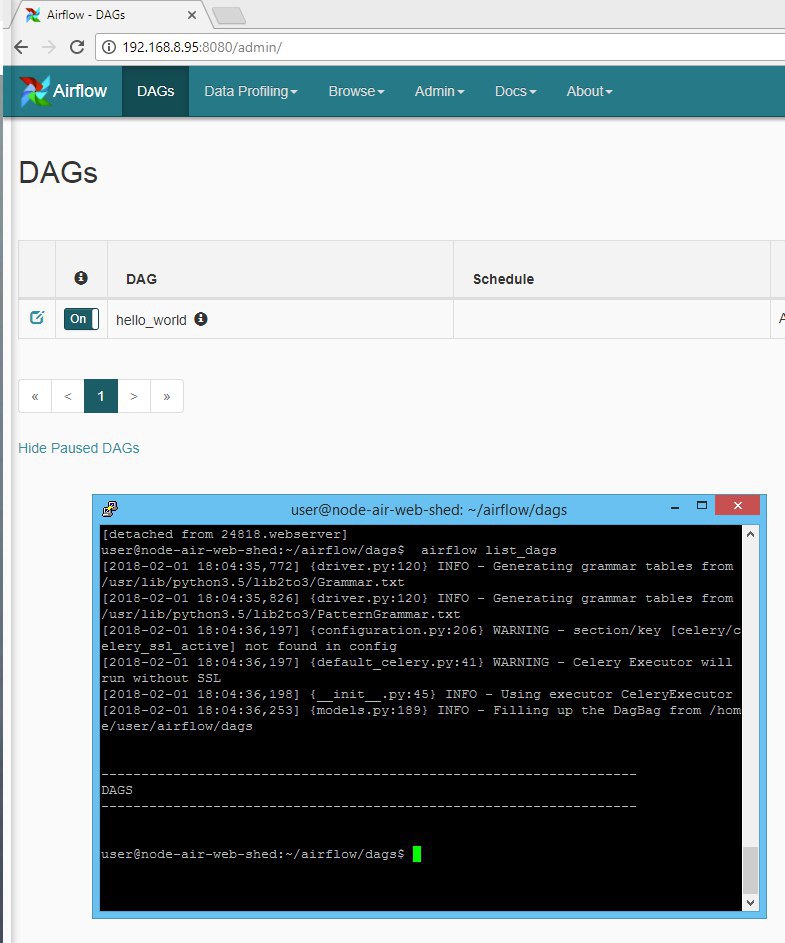Click the Airflow pinwheel logo
Screen dimensions: 785x943
click(34, 91)
